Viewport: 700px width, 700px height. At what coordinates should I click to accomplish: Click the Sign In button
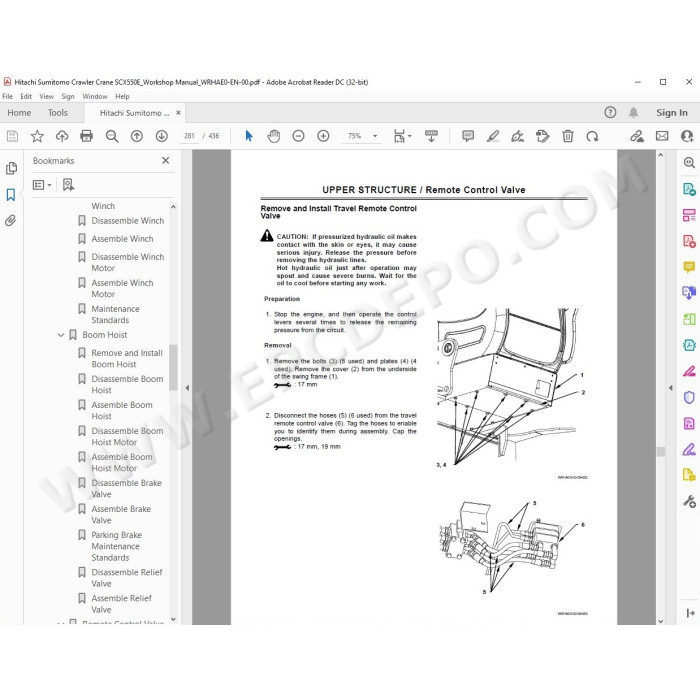[671, 112]
